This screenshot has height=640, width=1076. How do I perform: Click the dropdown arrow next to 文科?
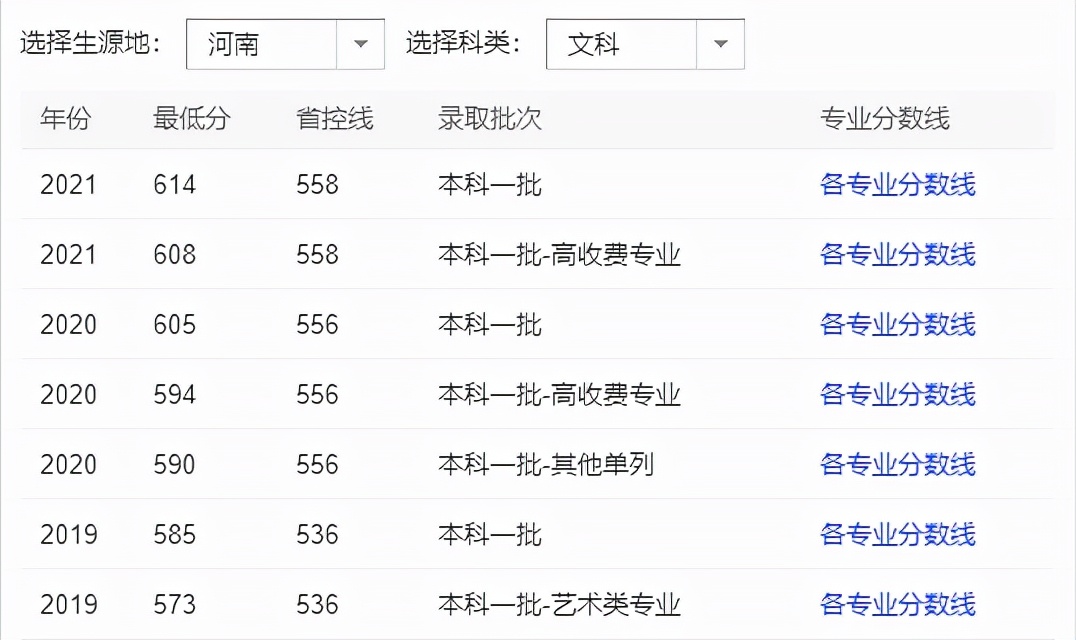tap(722, 44)
